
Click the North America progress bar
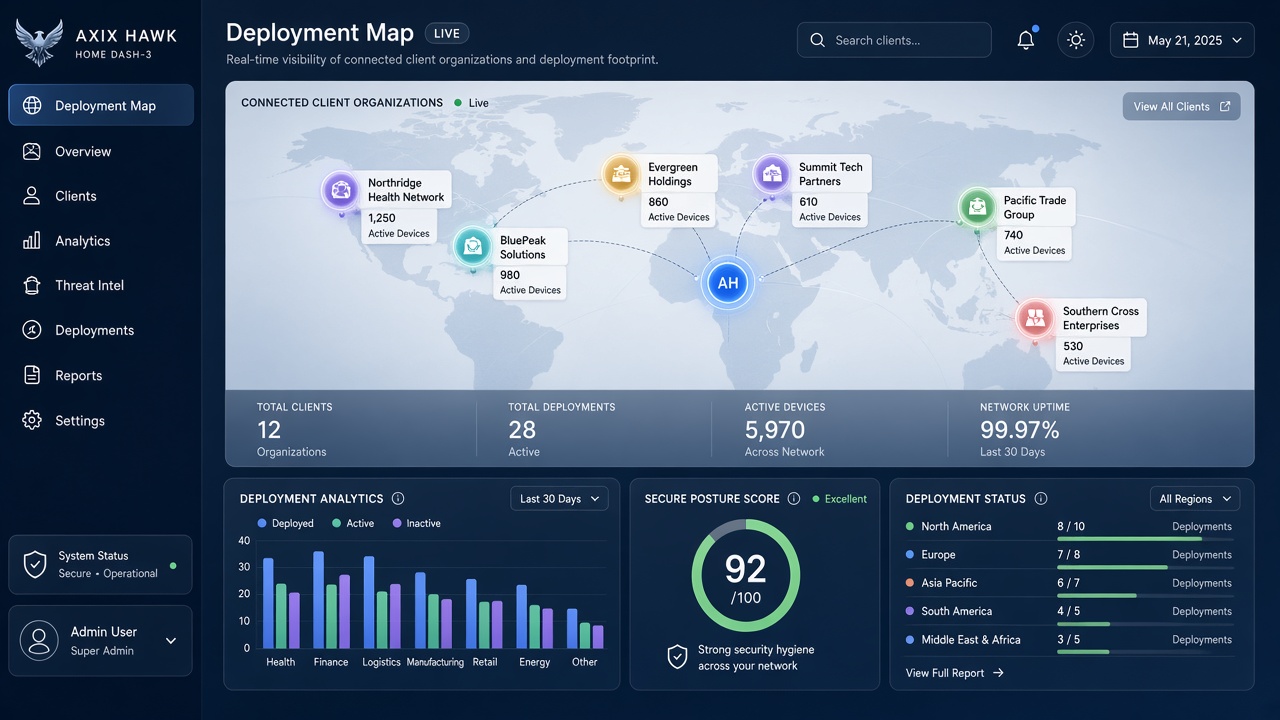coord(1145,539)
